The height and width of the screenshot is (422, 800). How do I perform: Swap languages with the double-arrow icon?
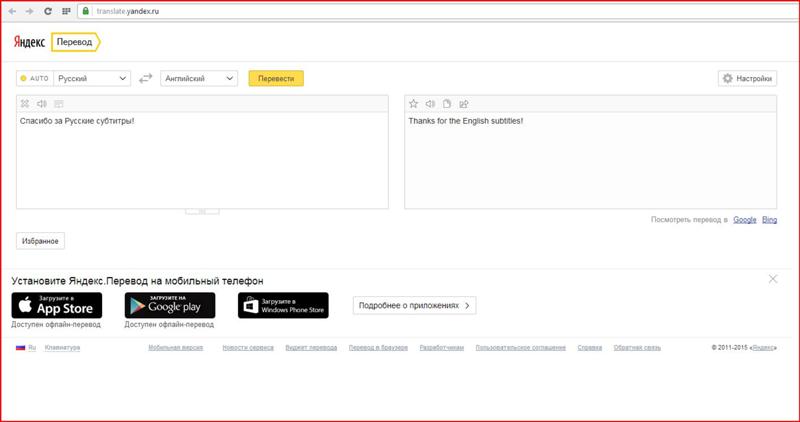tap(146, 78)
